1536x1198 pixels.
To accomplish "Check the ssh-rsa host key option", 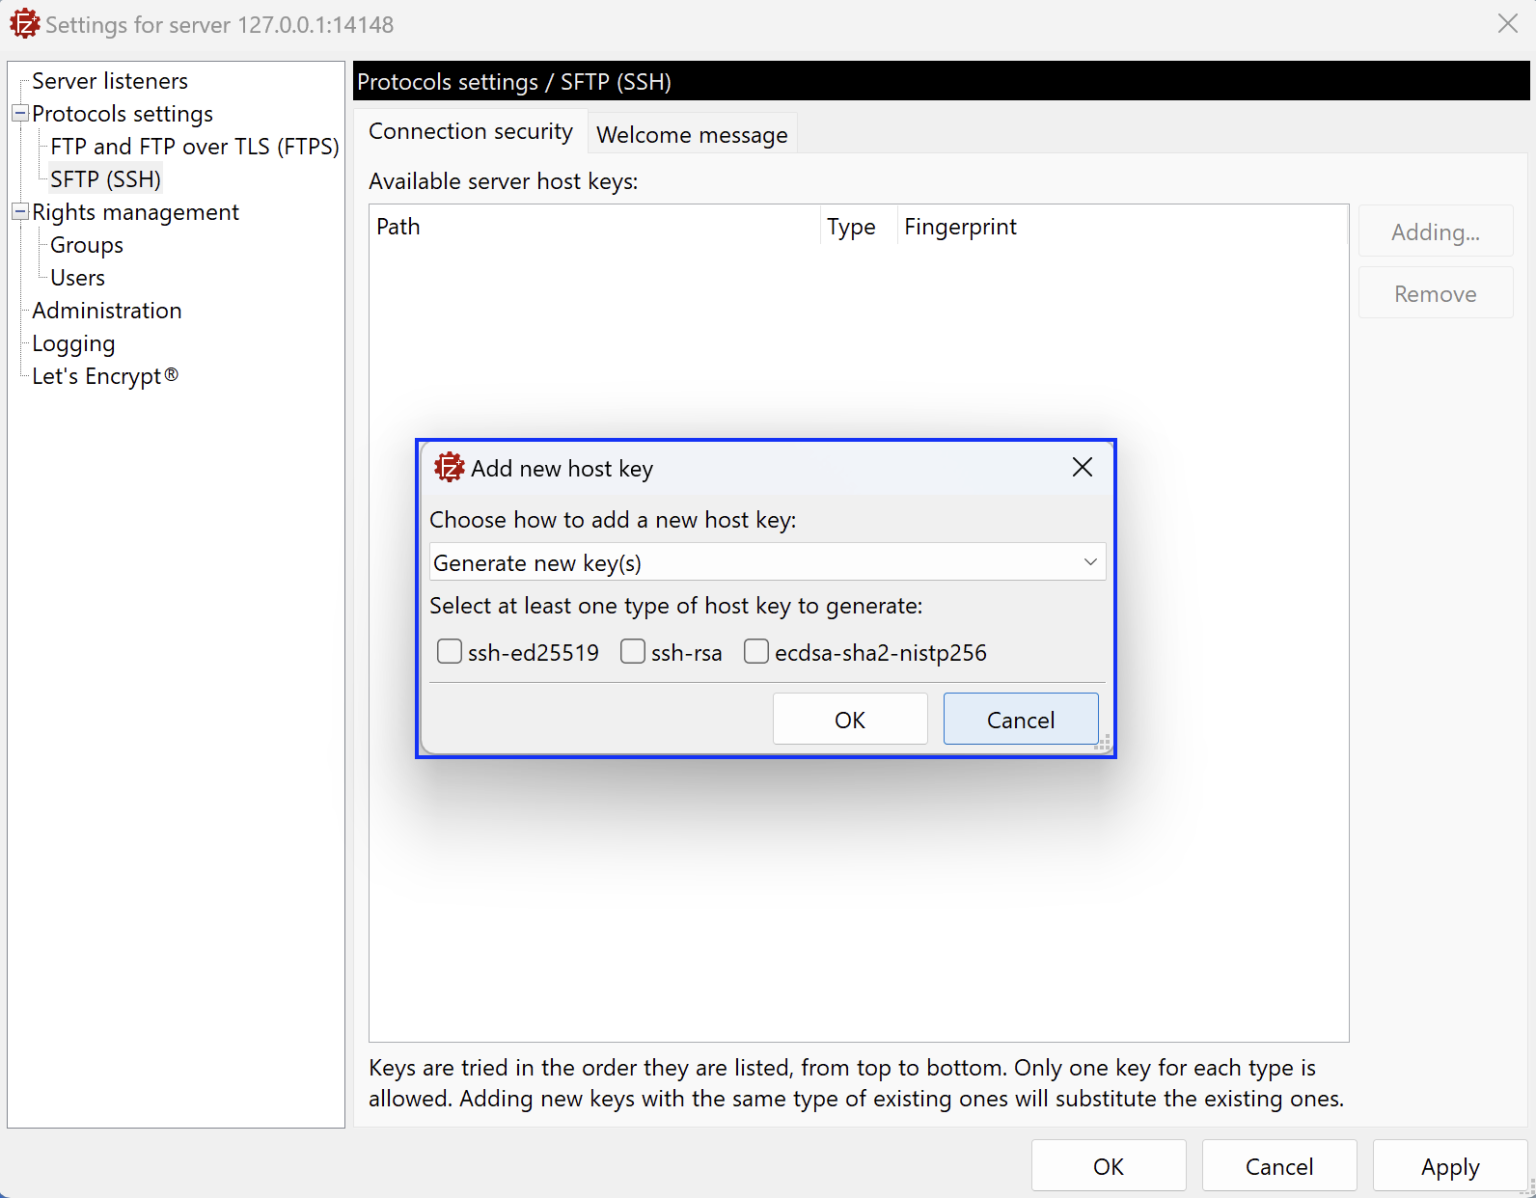I will click(633, 651).
